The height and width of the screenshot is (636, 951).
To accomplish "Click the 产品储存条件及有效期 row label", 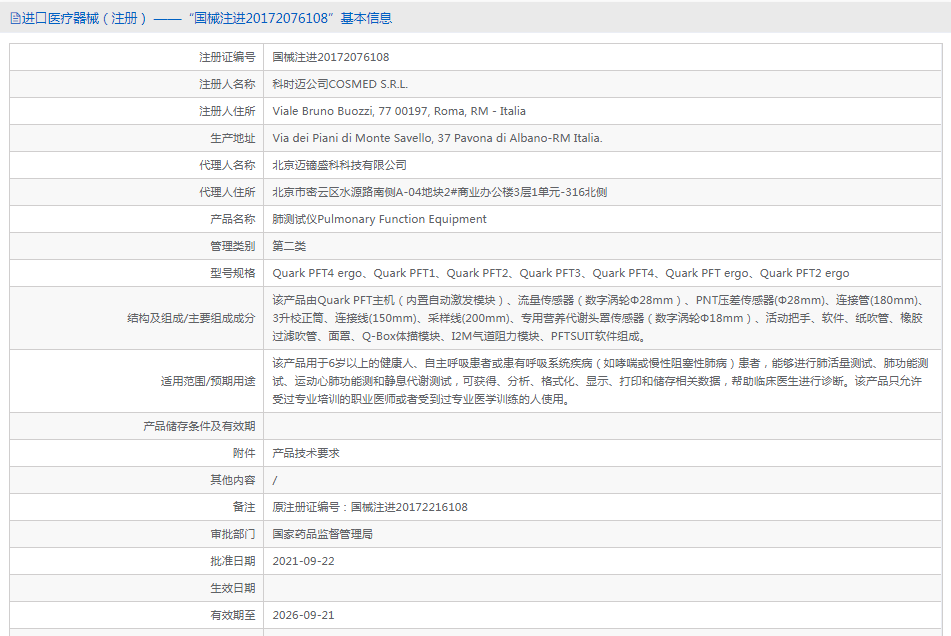I will click(199, 426).
